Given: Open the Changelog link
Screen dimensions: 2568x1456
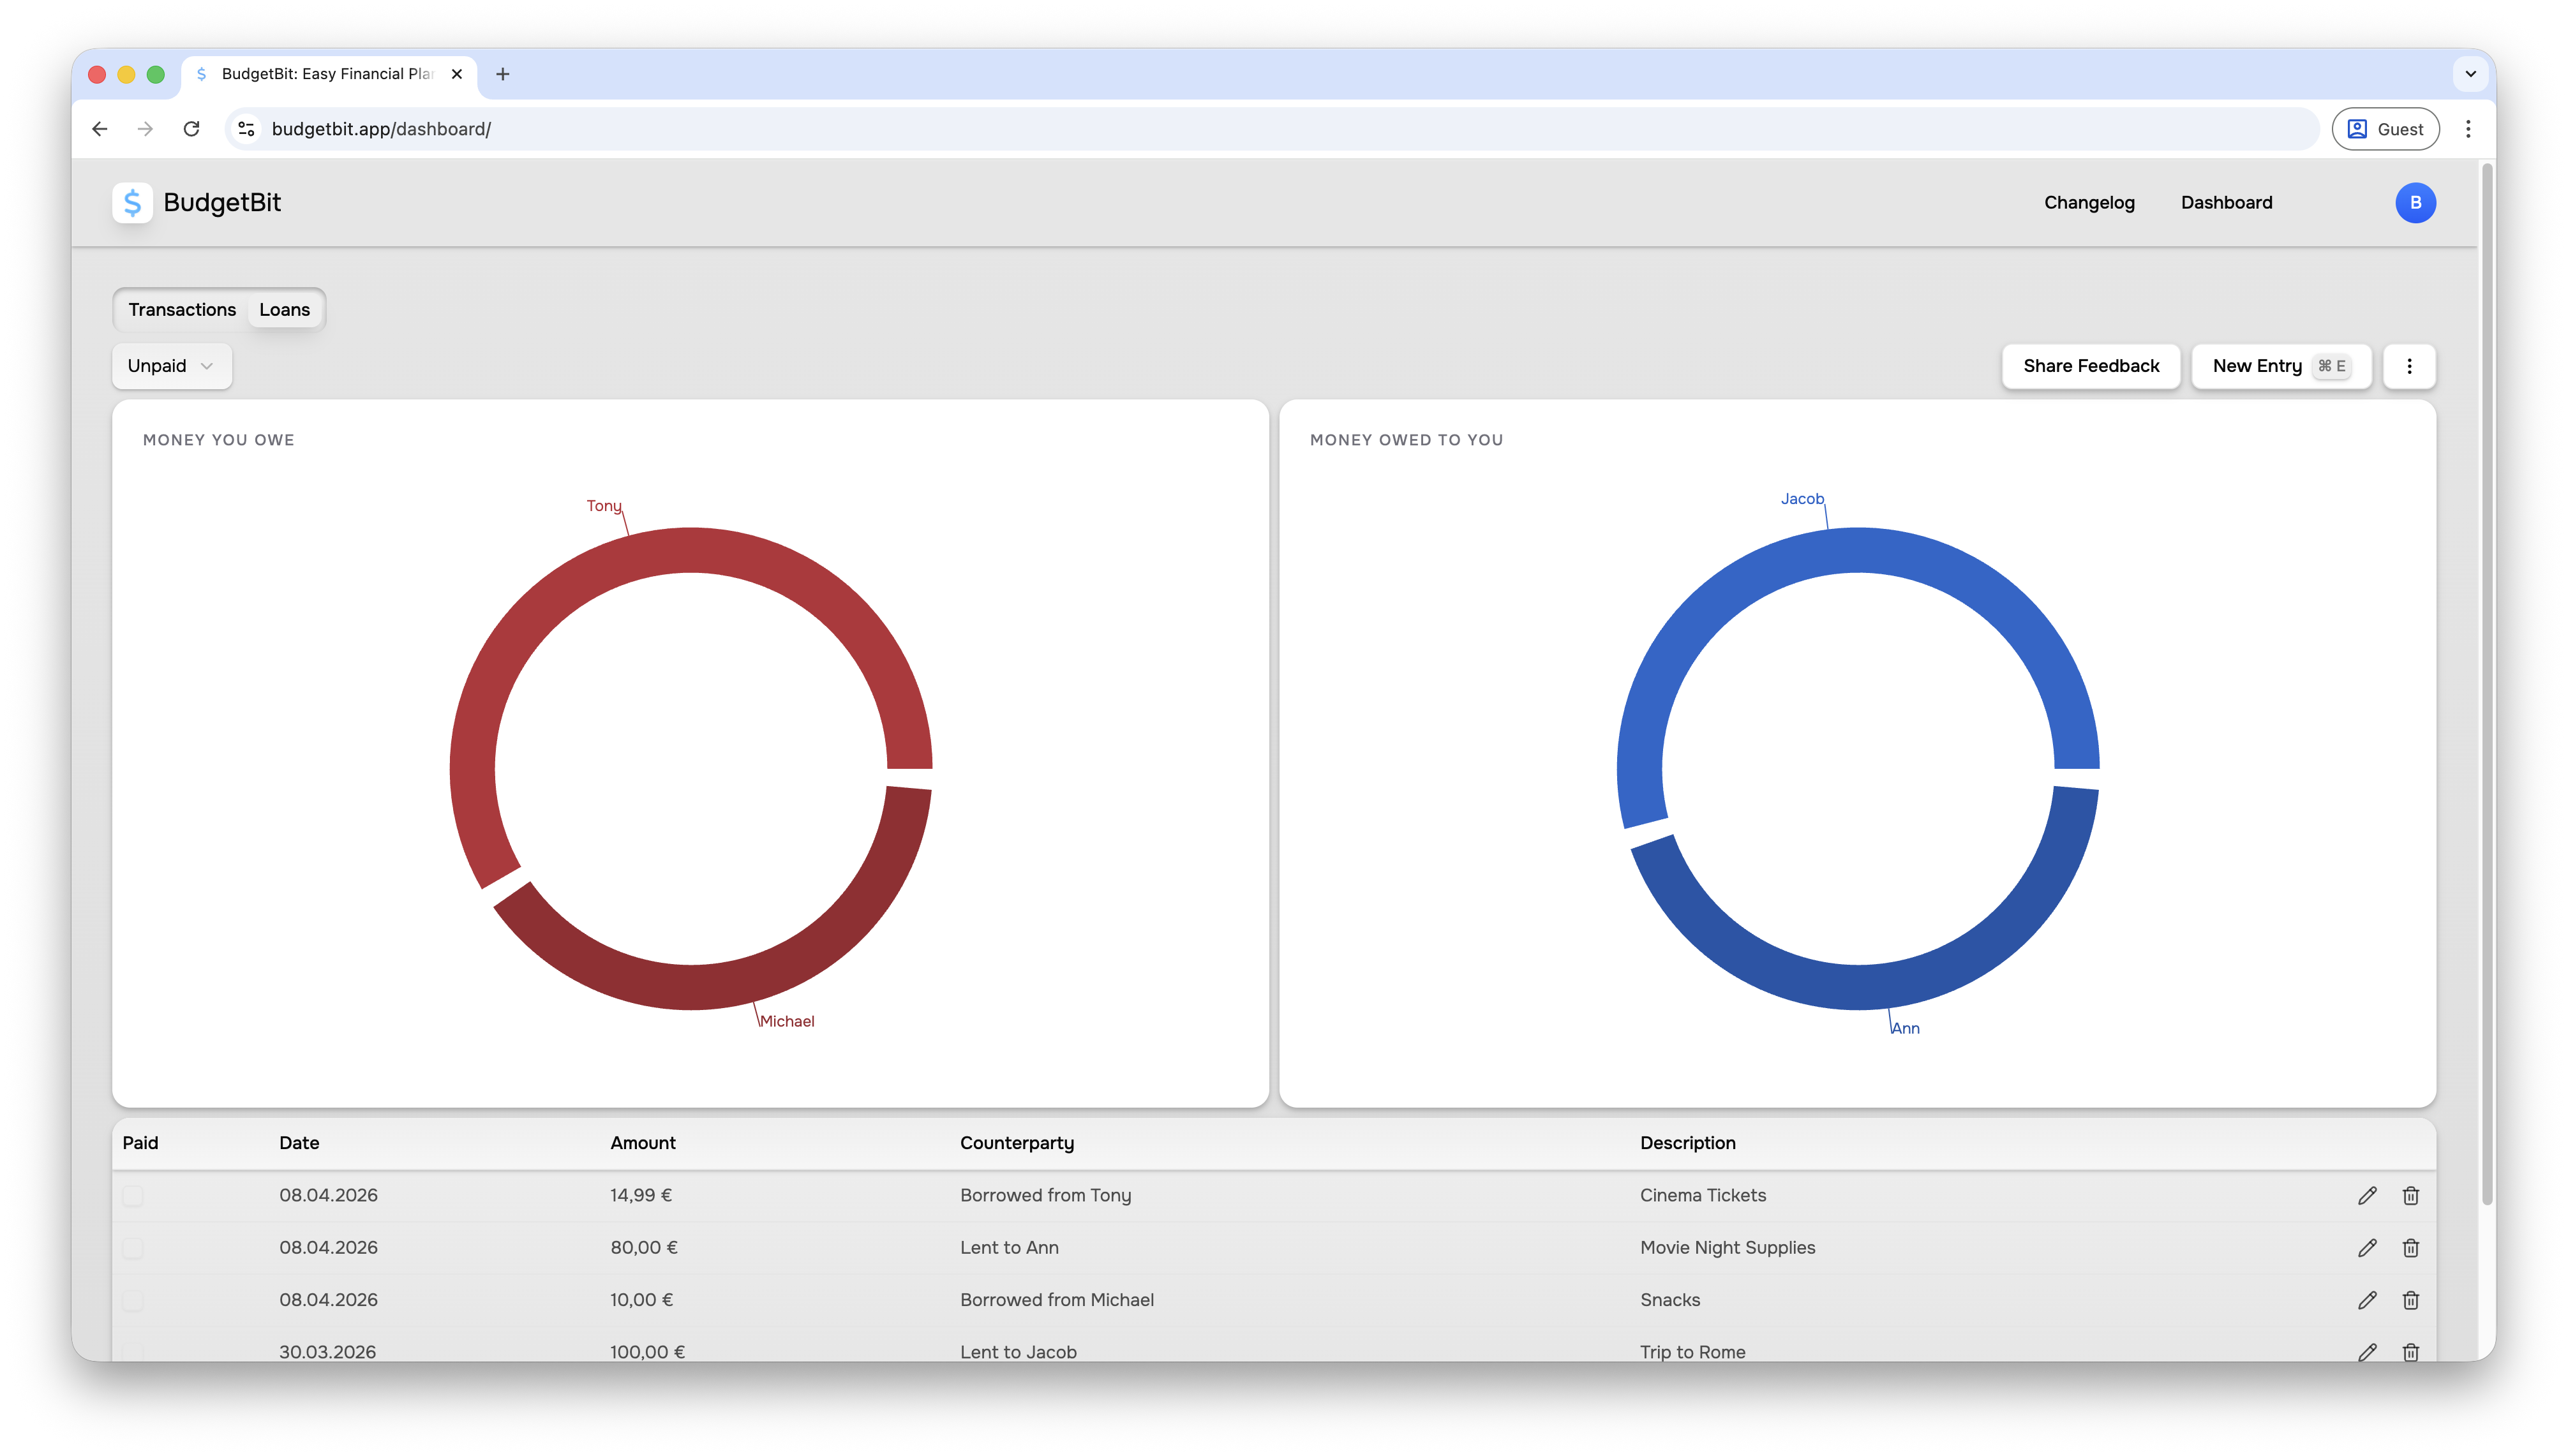Looking at the screenshot, I should [x=2089, y=203].
